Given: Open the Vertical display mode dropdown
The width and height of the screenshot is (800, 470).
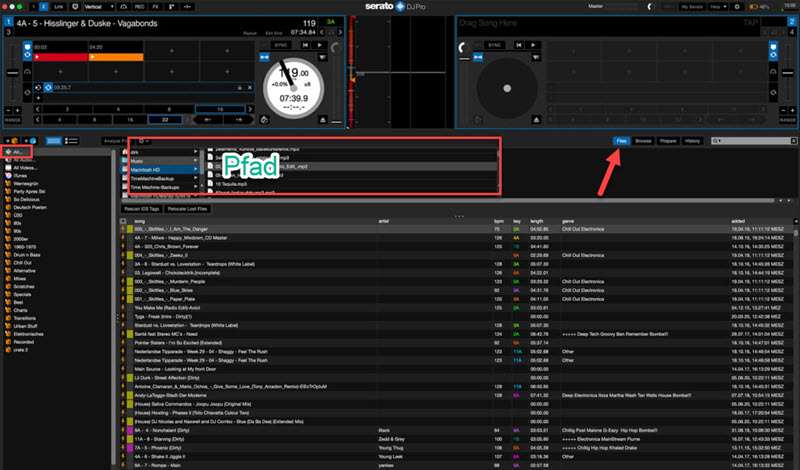Looking at the screenshot, I should tap(99, 7).
